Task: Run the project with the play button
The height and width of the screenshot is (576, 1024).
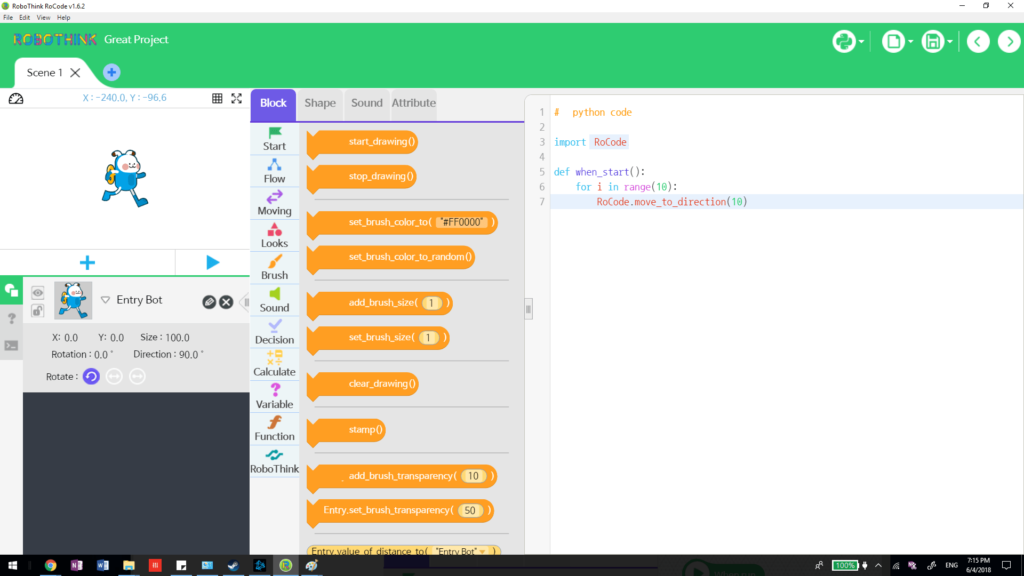Action: (x=211, y=261)
